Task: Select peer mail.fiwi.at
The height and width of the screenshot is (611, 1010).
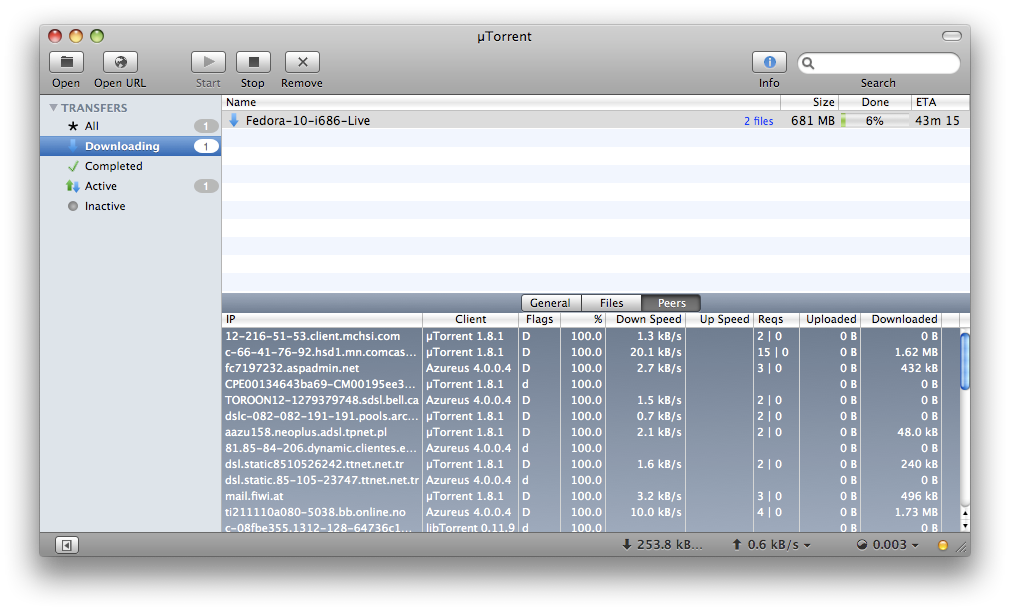Action: (x=254, y=496)
